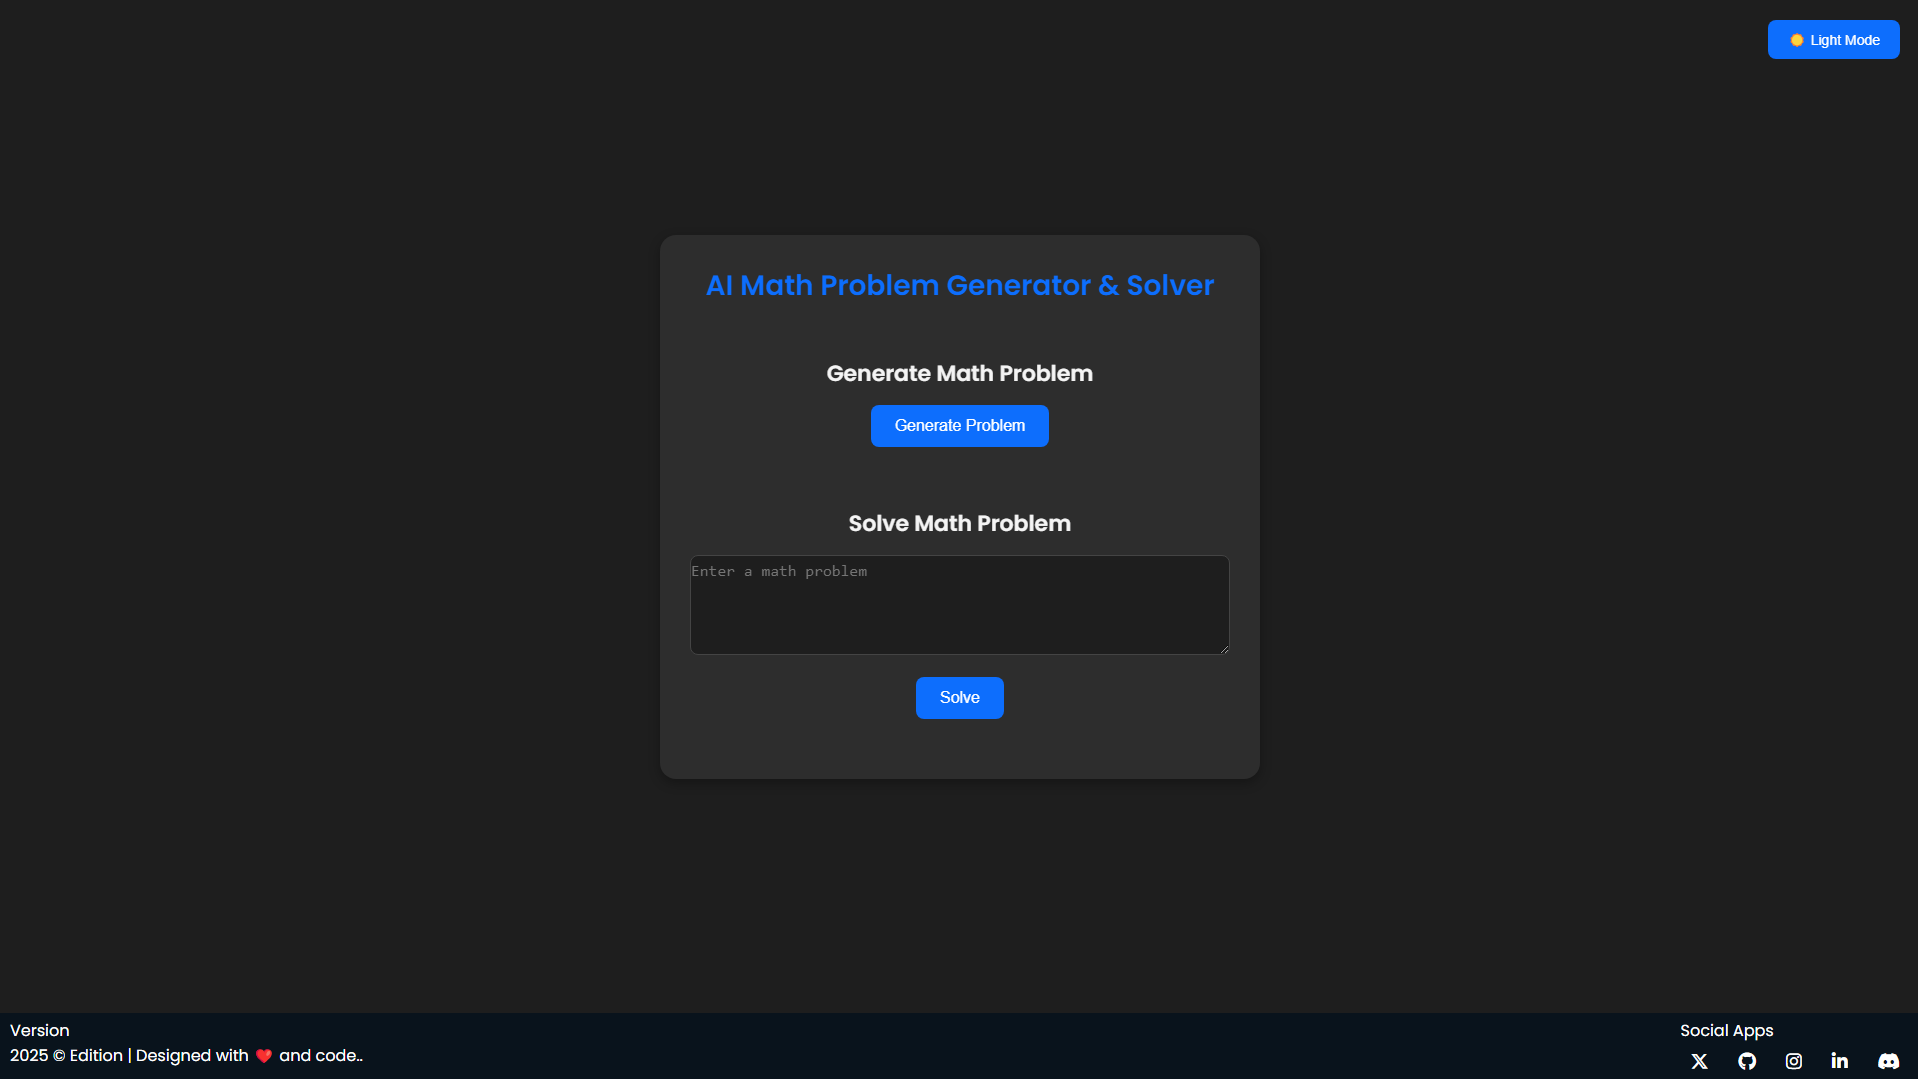Open the X (Twitter) social icon

click(1699, 1061)
